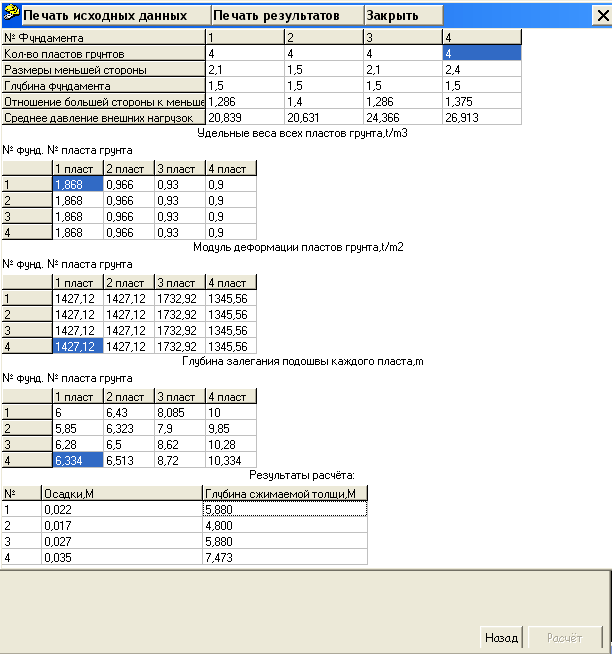Select cell with value 1,375
This screenshot has height=654, width=612.
pos(482,102)
